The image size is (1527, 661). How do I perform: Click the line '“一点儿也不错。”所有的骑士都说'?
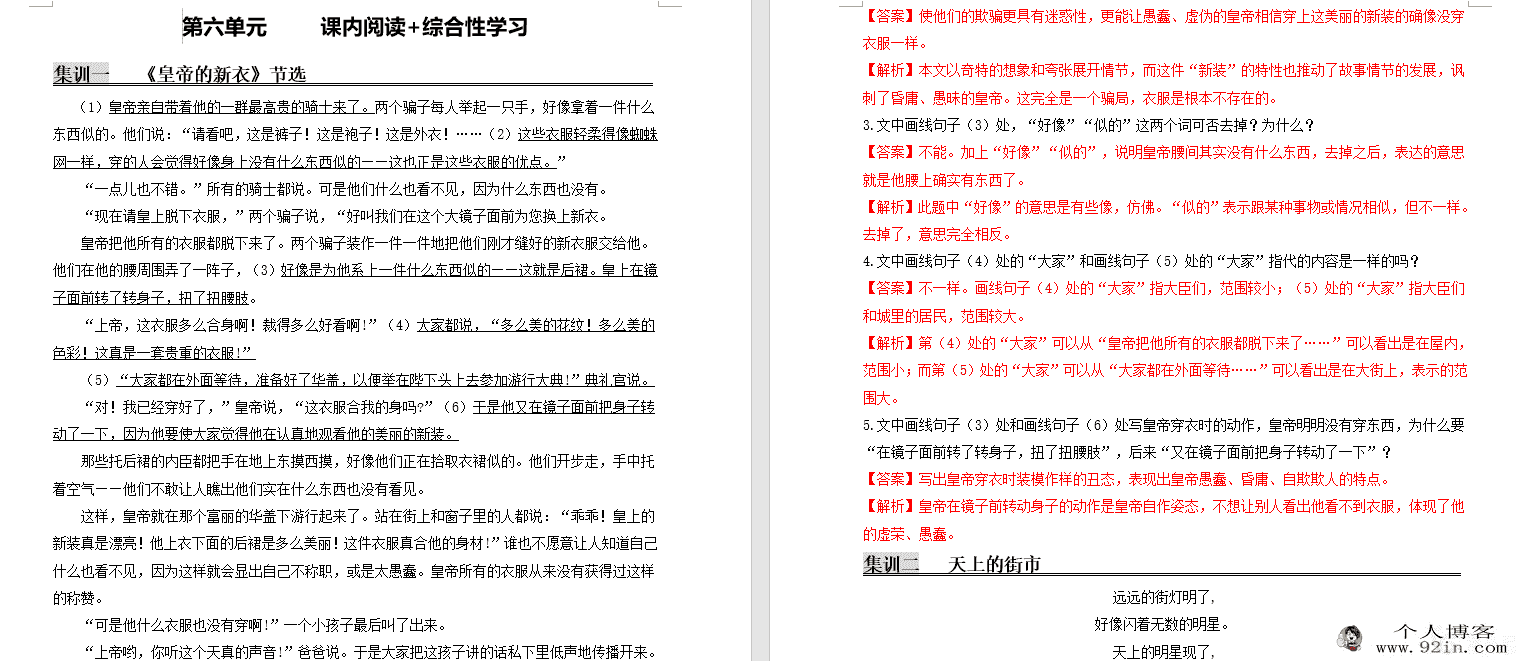[346, 189]
